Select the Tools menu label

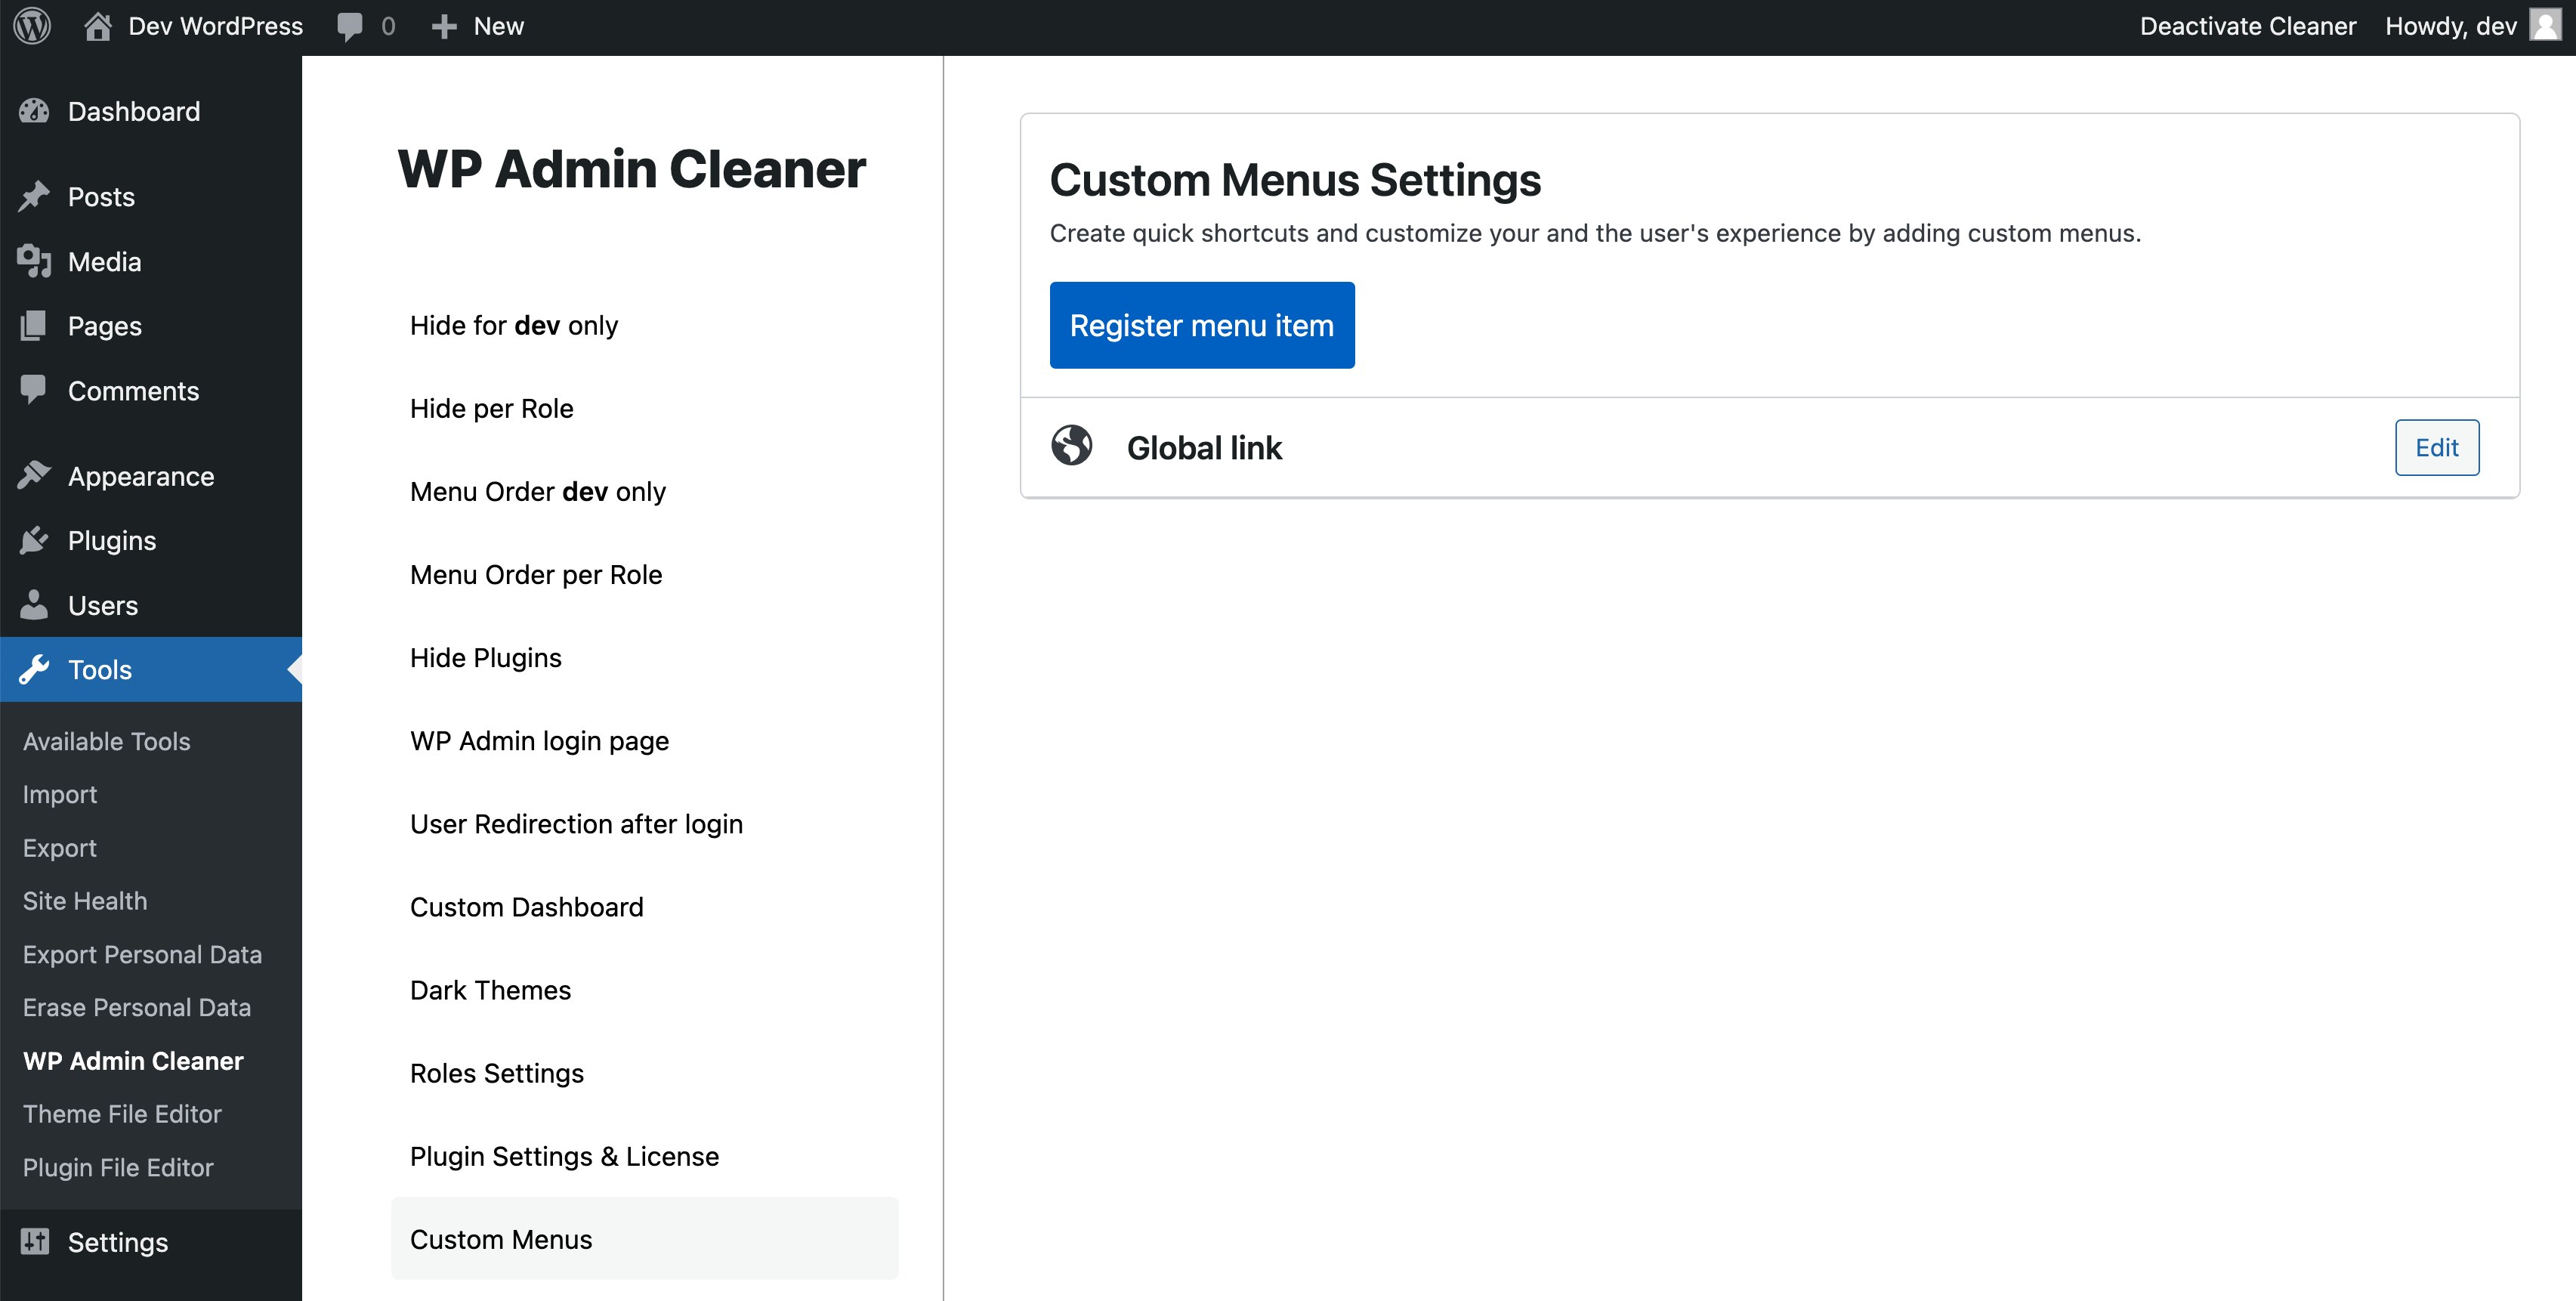pyautogui.click(x=100, y=670)
